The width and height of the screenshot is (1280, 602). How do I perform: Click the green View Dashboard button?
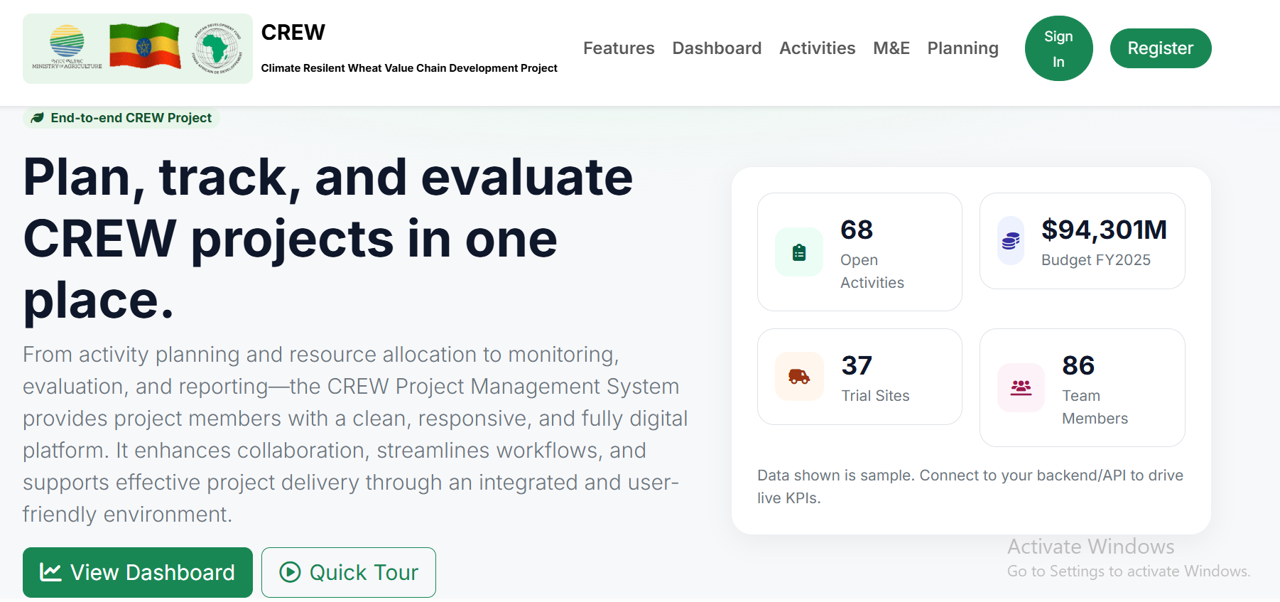138,572
